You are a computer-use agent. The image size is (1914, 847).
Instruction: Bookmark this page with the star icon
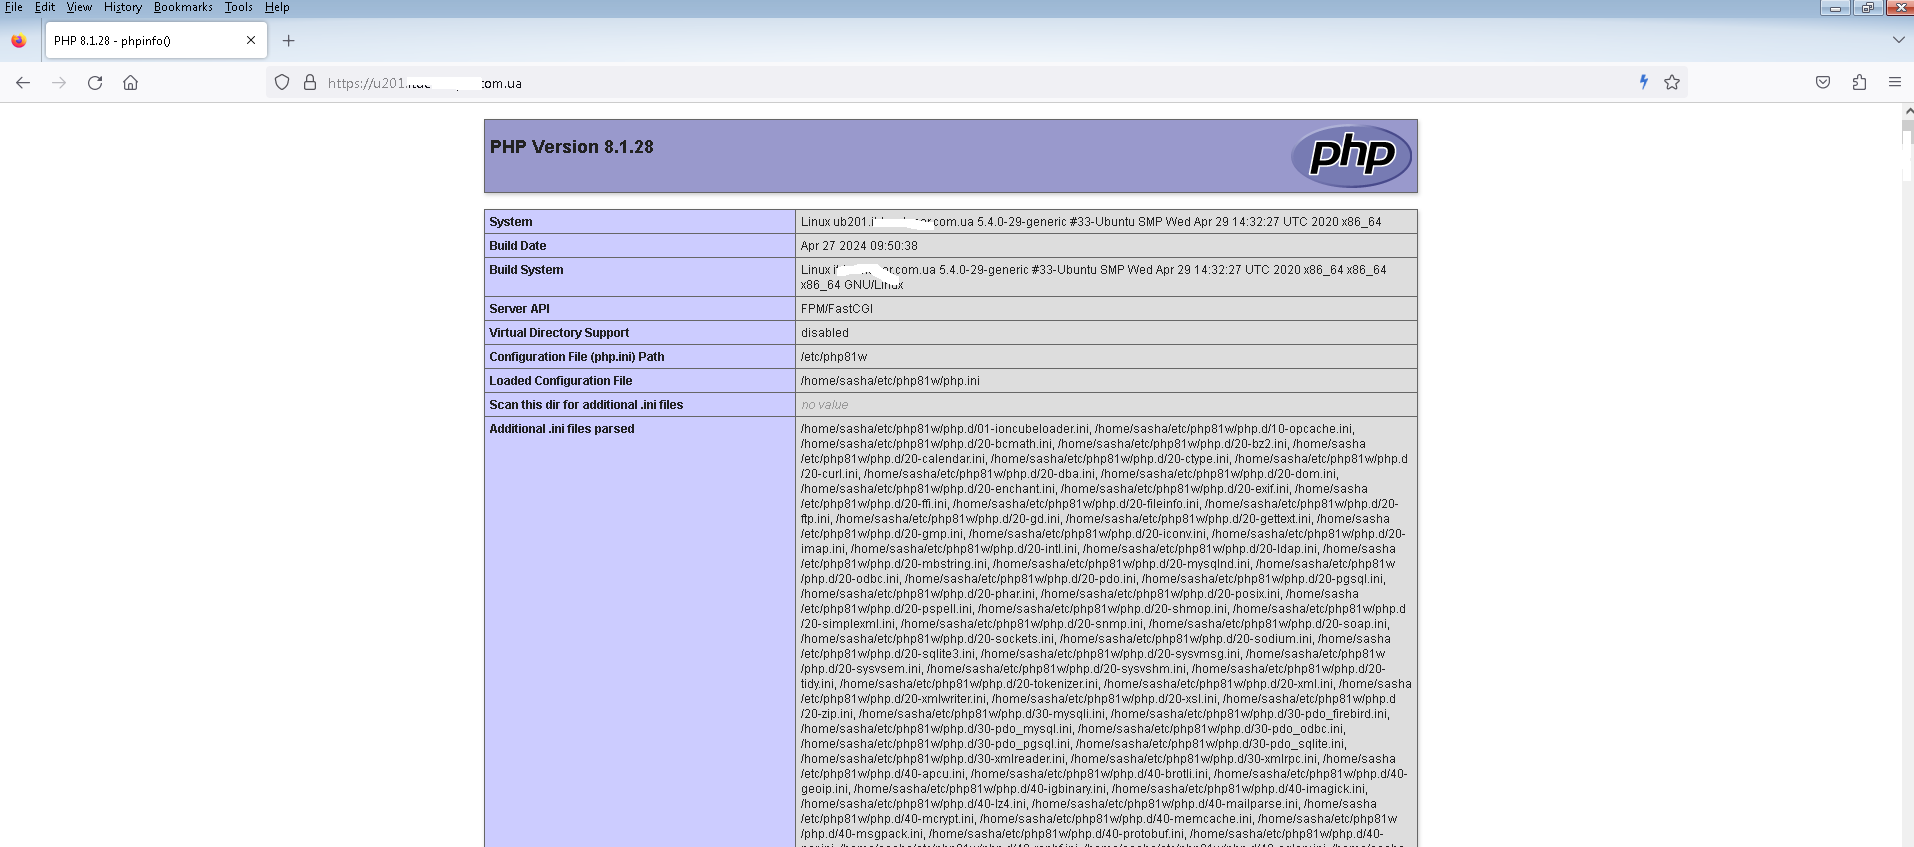[1672, 83]
